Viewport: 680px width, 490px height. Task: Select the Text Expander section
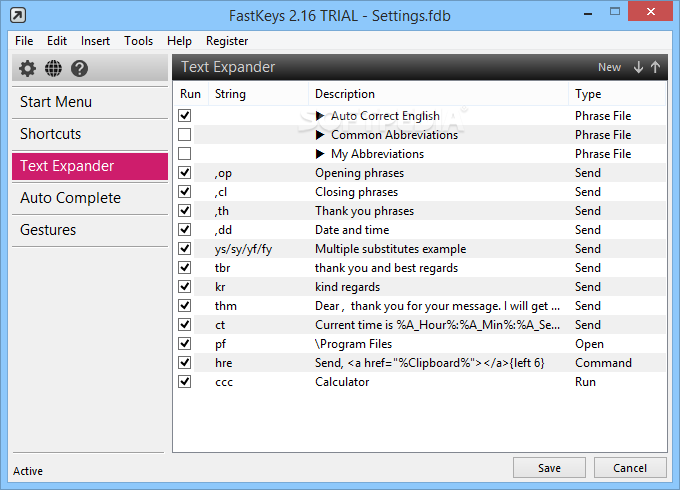tap(90, 166)
